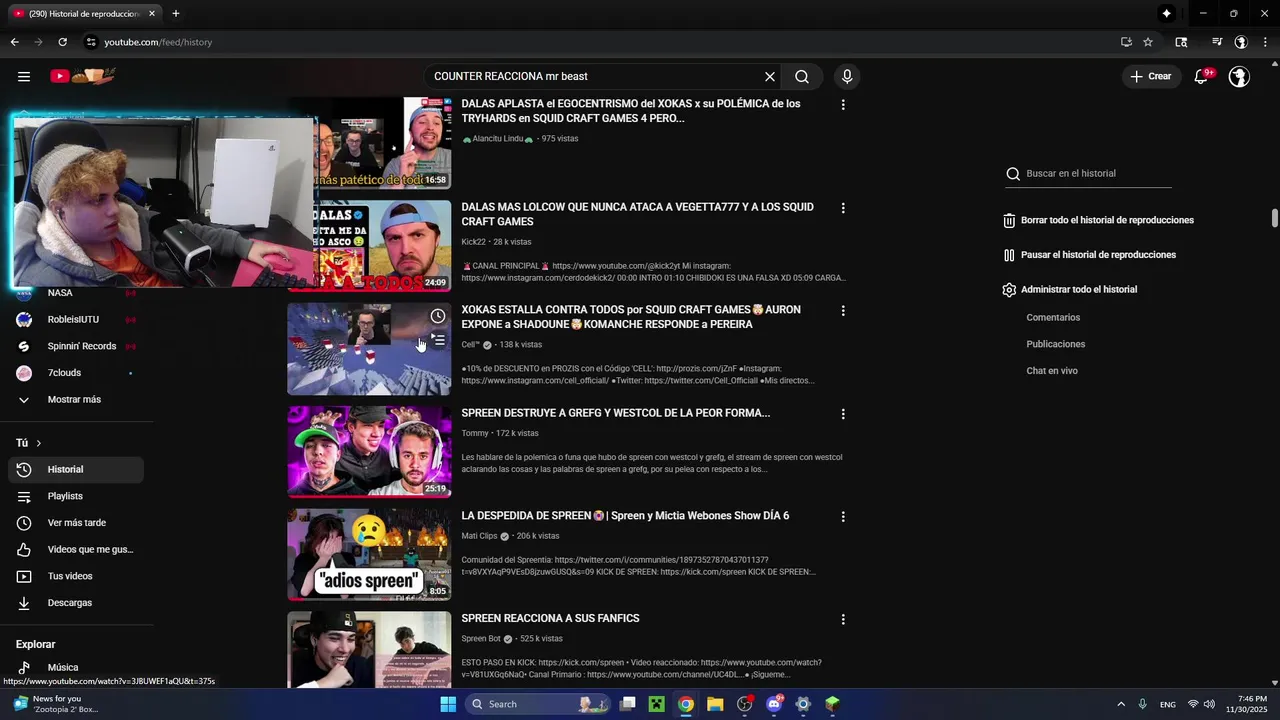Open the Spreen Bot channel link
The width and height of the screenshot is (1280, 720).
481,639
